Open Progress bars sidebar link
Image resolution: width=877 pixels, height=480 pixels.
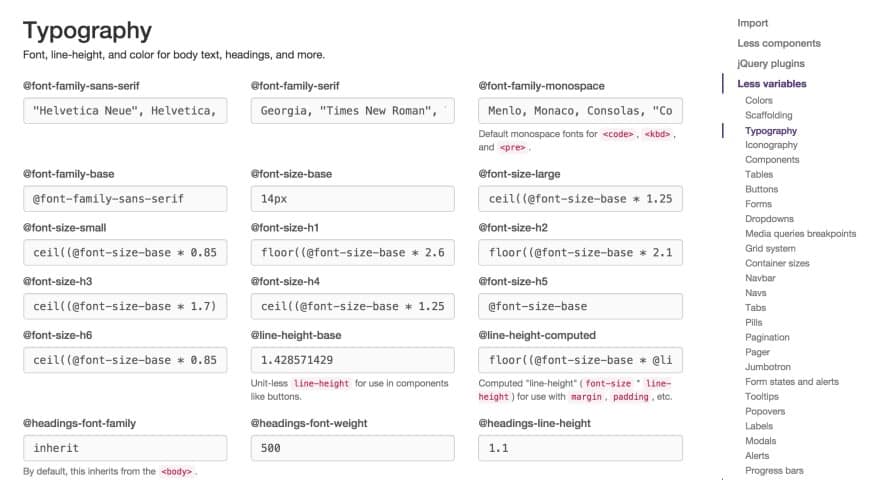click(x=774, y=470)
